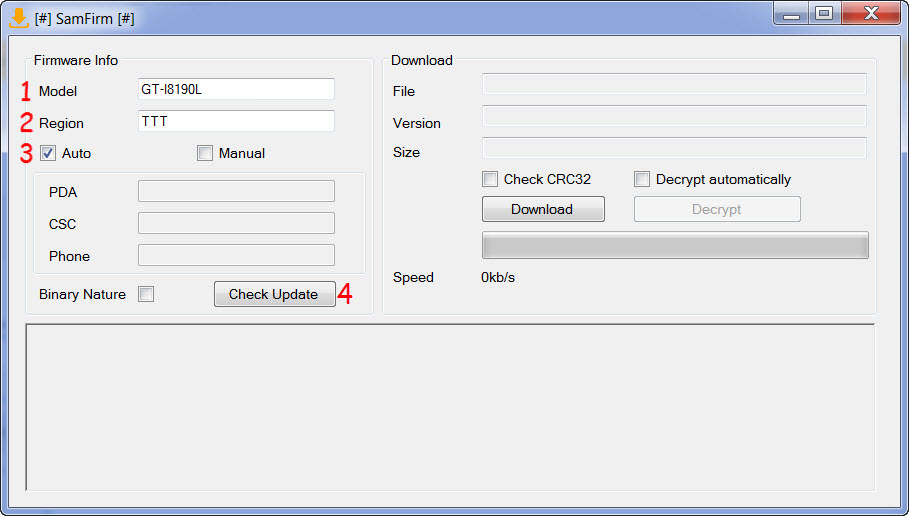
Task: Click the File field in Download
Action: click(x=674, y=84)
